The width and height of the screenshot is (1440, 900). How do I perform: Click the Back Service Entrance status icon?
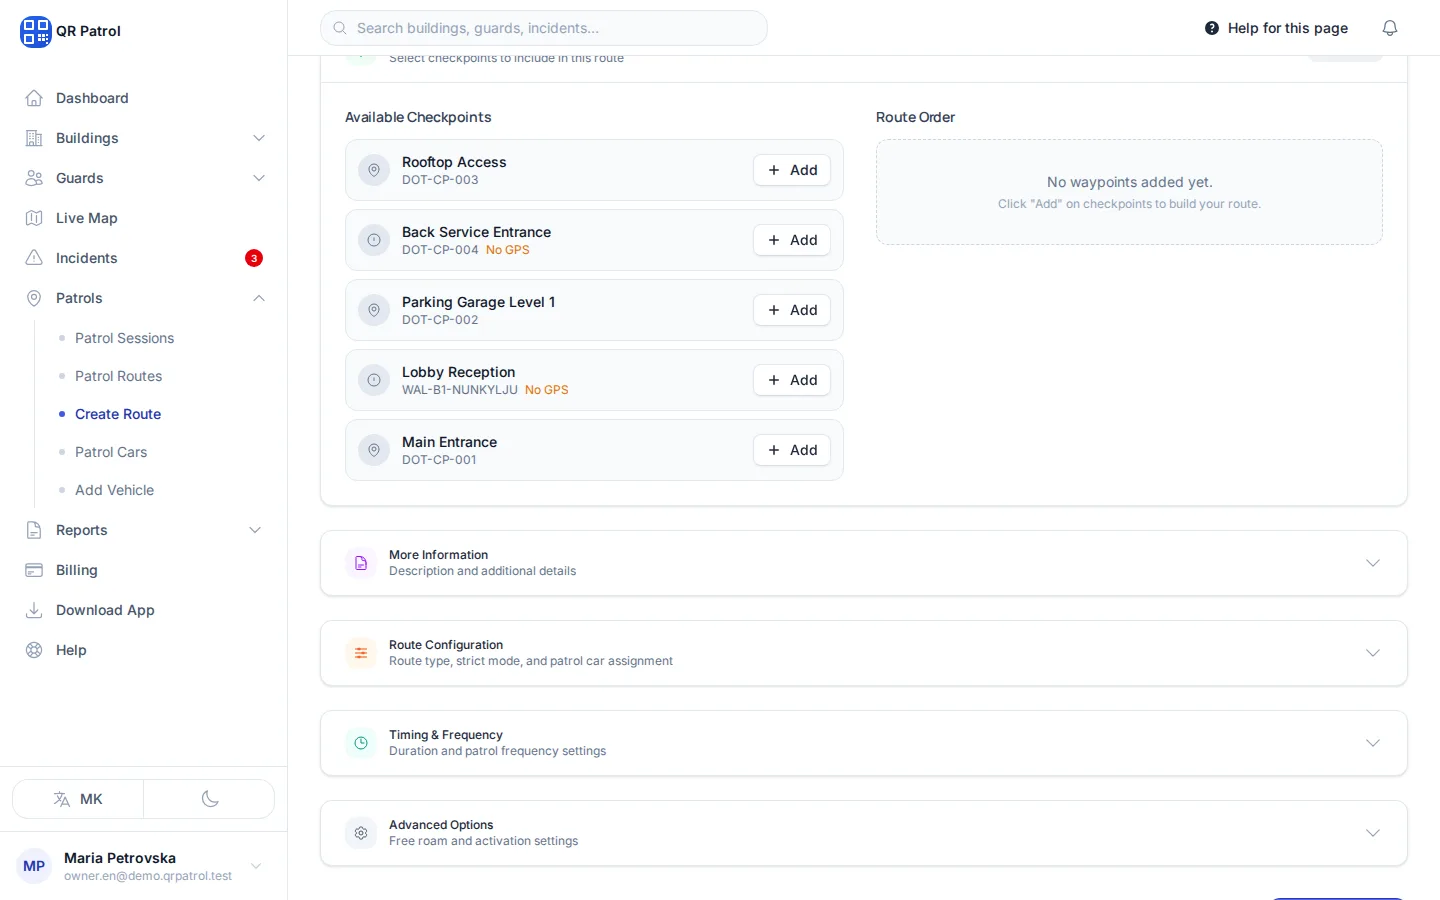click(x=374, y=240)
